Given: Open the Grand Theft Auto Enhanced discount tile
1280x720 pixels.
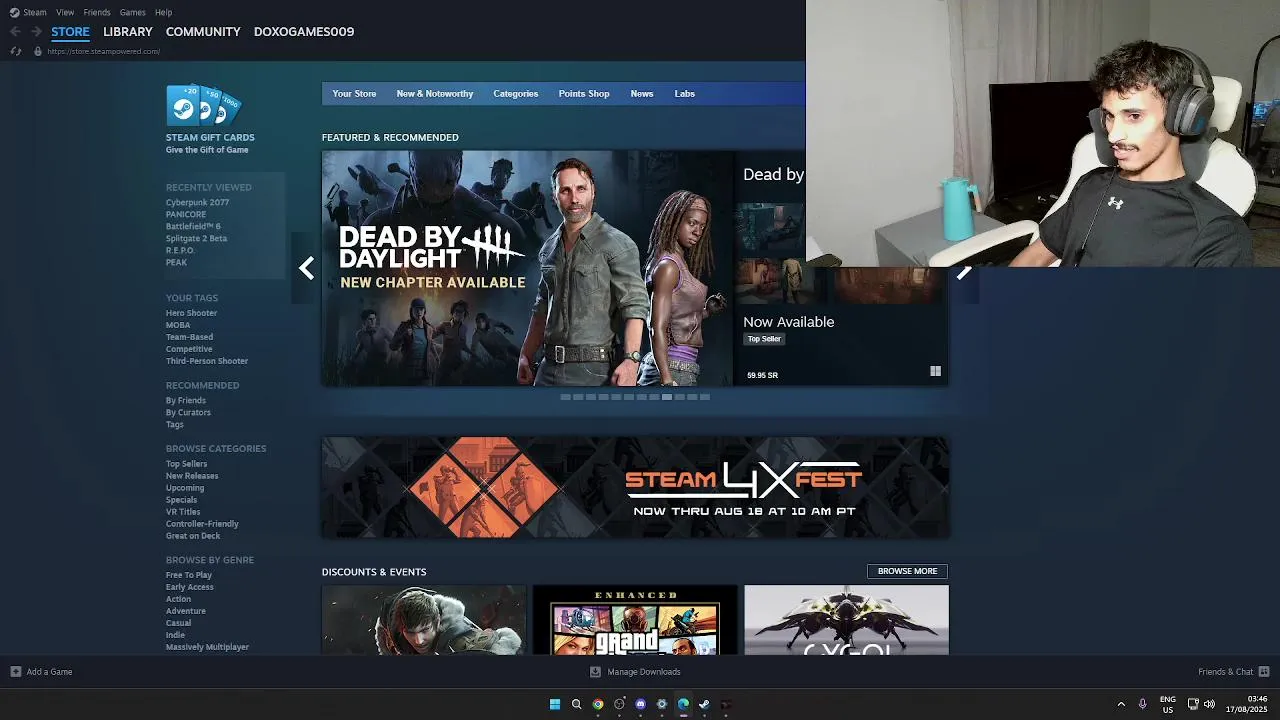Looking at the screenshot, I should tap(635, 620).
